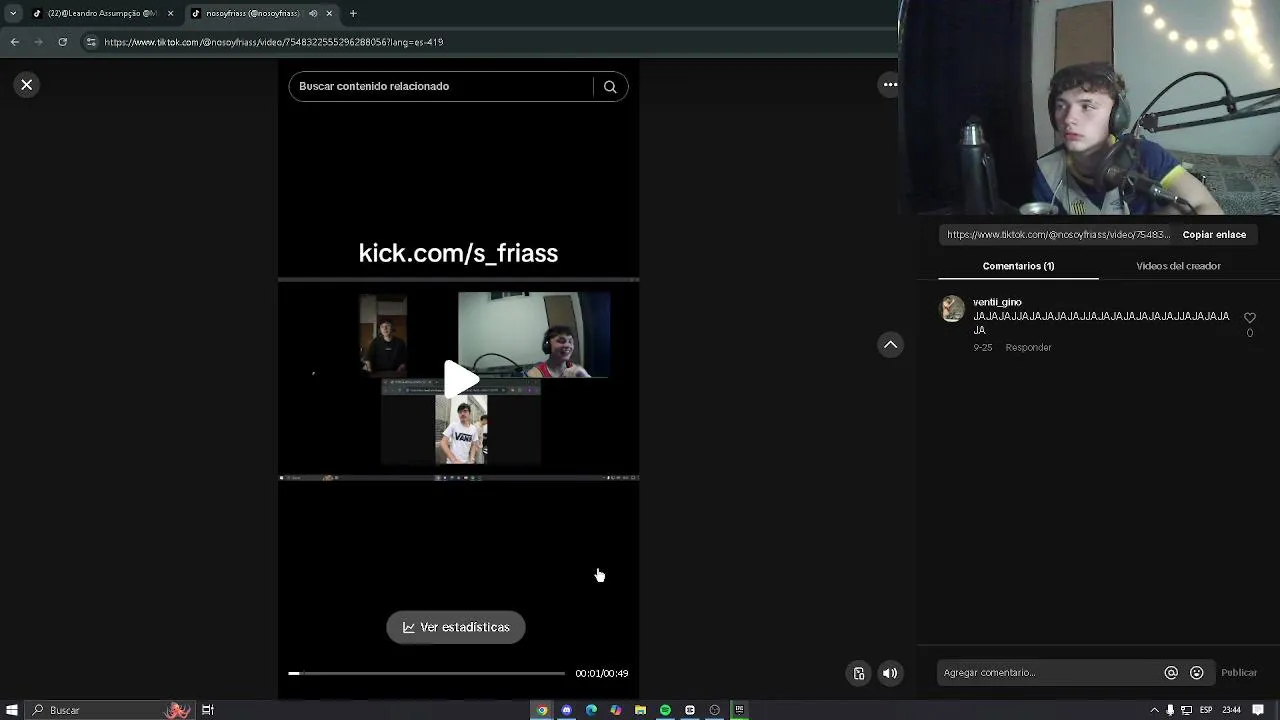The width and height of the screenshot is (1280, 720).
Task: Open File Explorer from taskbar
Action: 640,710
